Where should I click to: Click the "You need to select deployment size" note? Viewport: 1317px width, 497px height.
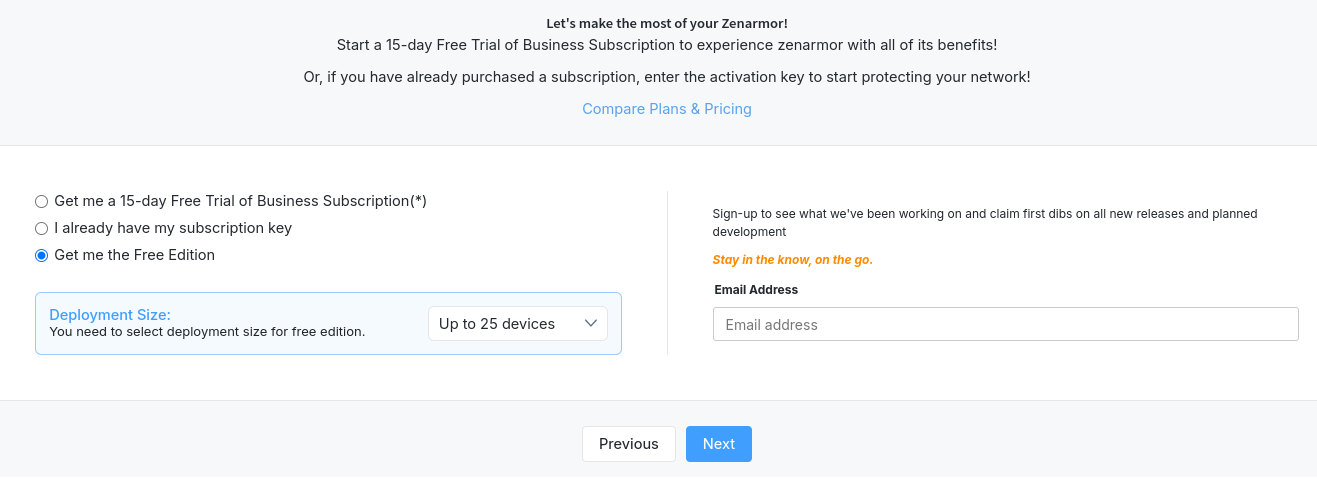point(207,332)
